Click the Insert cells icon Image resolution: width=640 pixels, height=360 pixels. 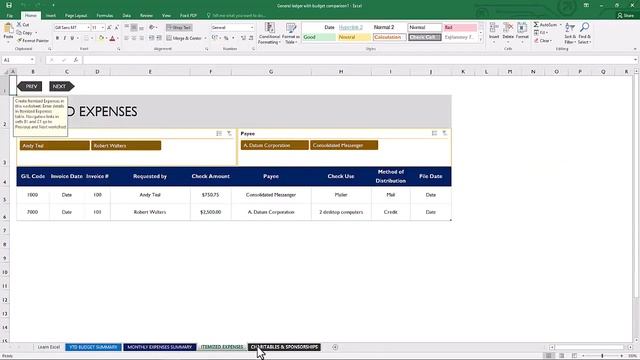click(494, 28)
